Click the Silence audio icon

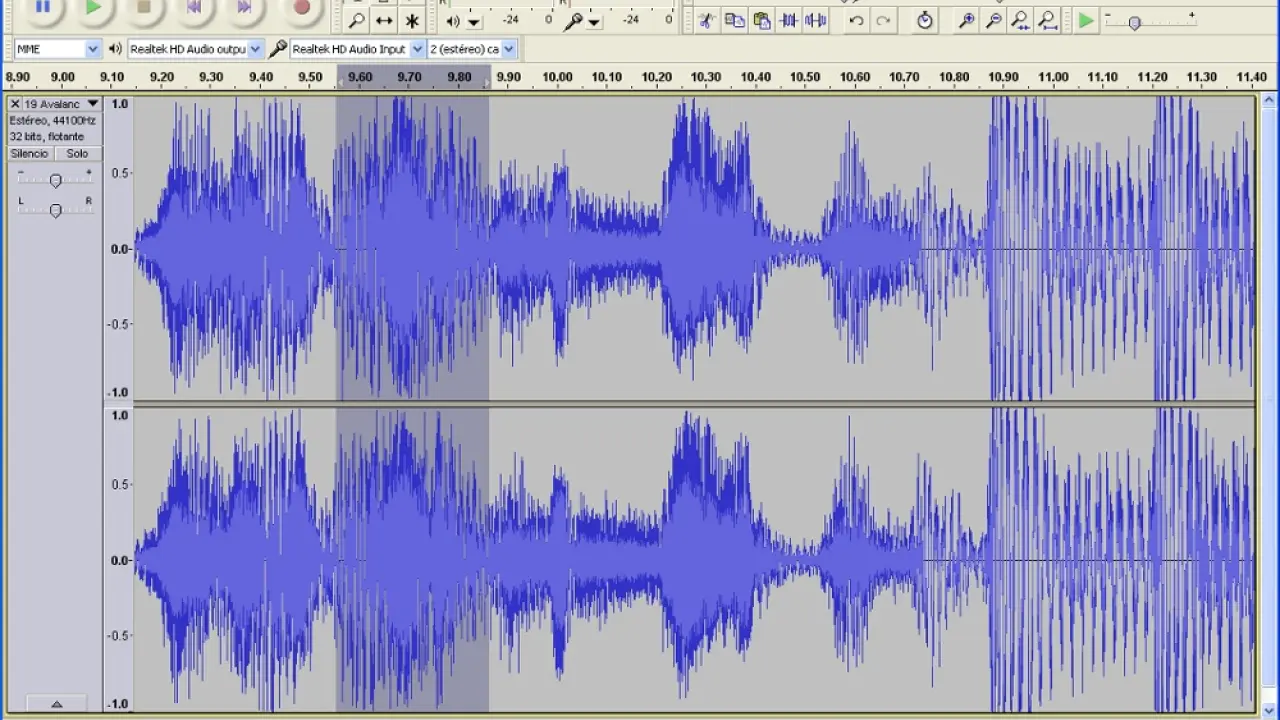(817, 20)
